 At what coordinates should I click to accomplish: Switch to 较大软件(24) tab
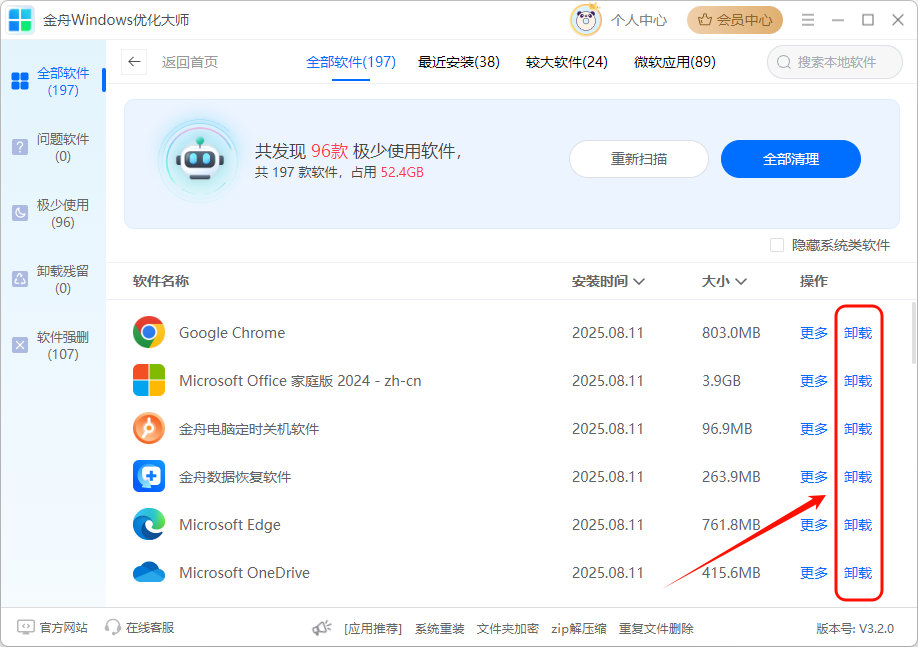[567, 62]
